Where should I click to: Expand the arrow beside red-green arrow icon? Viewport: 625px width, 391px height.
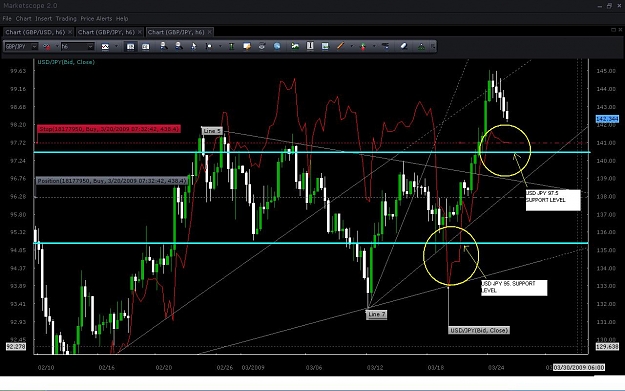click(x=374, y=46)
